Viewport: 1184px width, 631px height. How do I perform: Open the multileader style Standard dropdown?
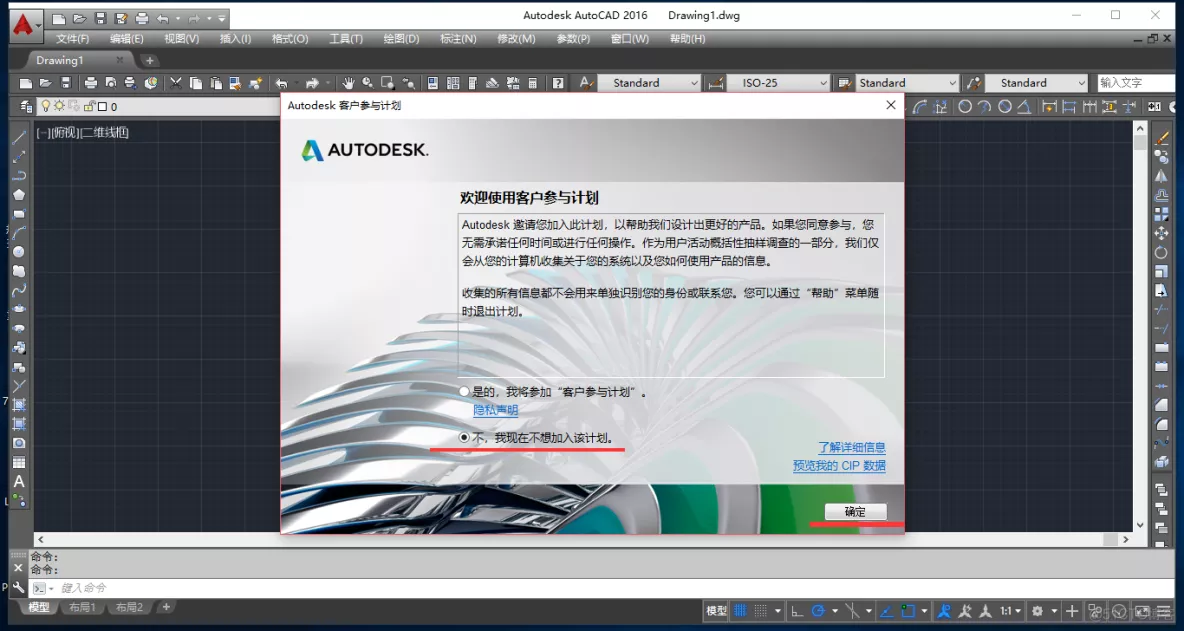point(1036,83)
